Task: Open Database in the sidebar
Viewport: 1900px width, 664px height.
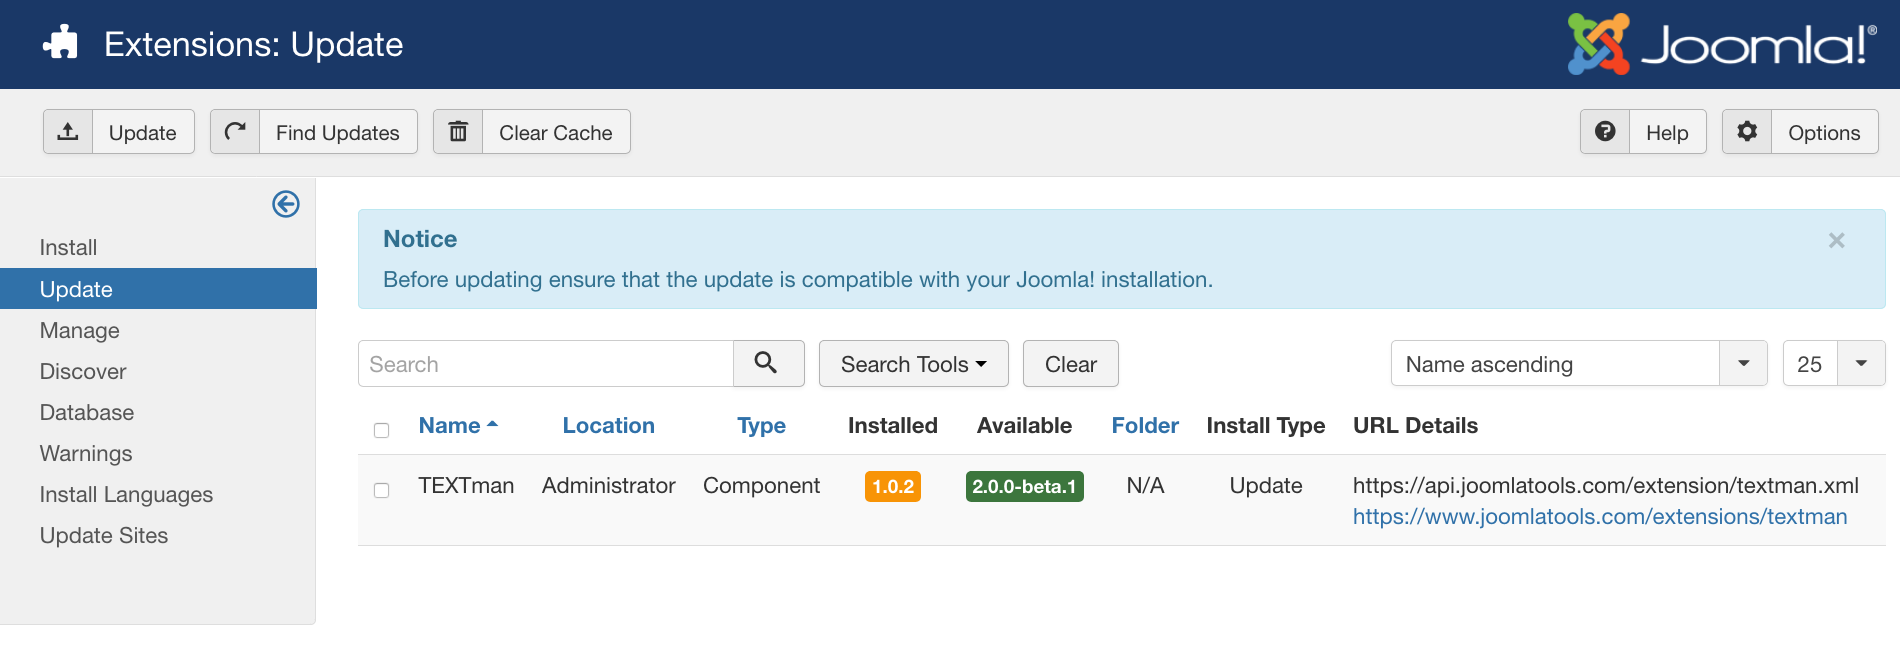Action: click(x=87, y=412)
